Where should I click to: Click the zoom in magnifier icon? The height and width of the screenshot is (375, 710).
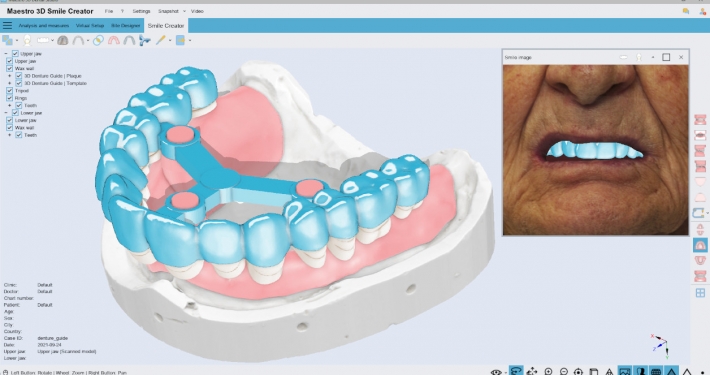[548, 371]
